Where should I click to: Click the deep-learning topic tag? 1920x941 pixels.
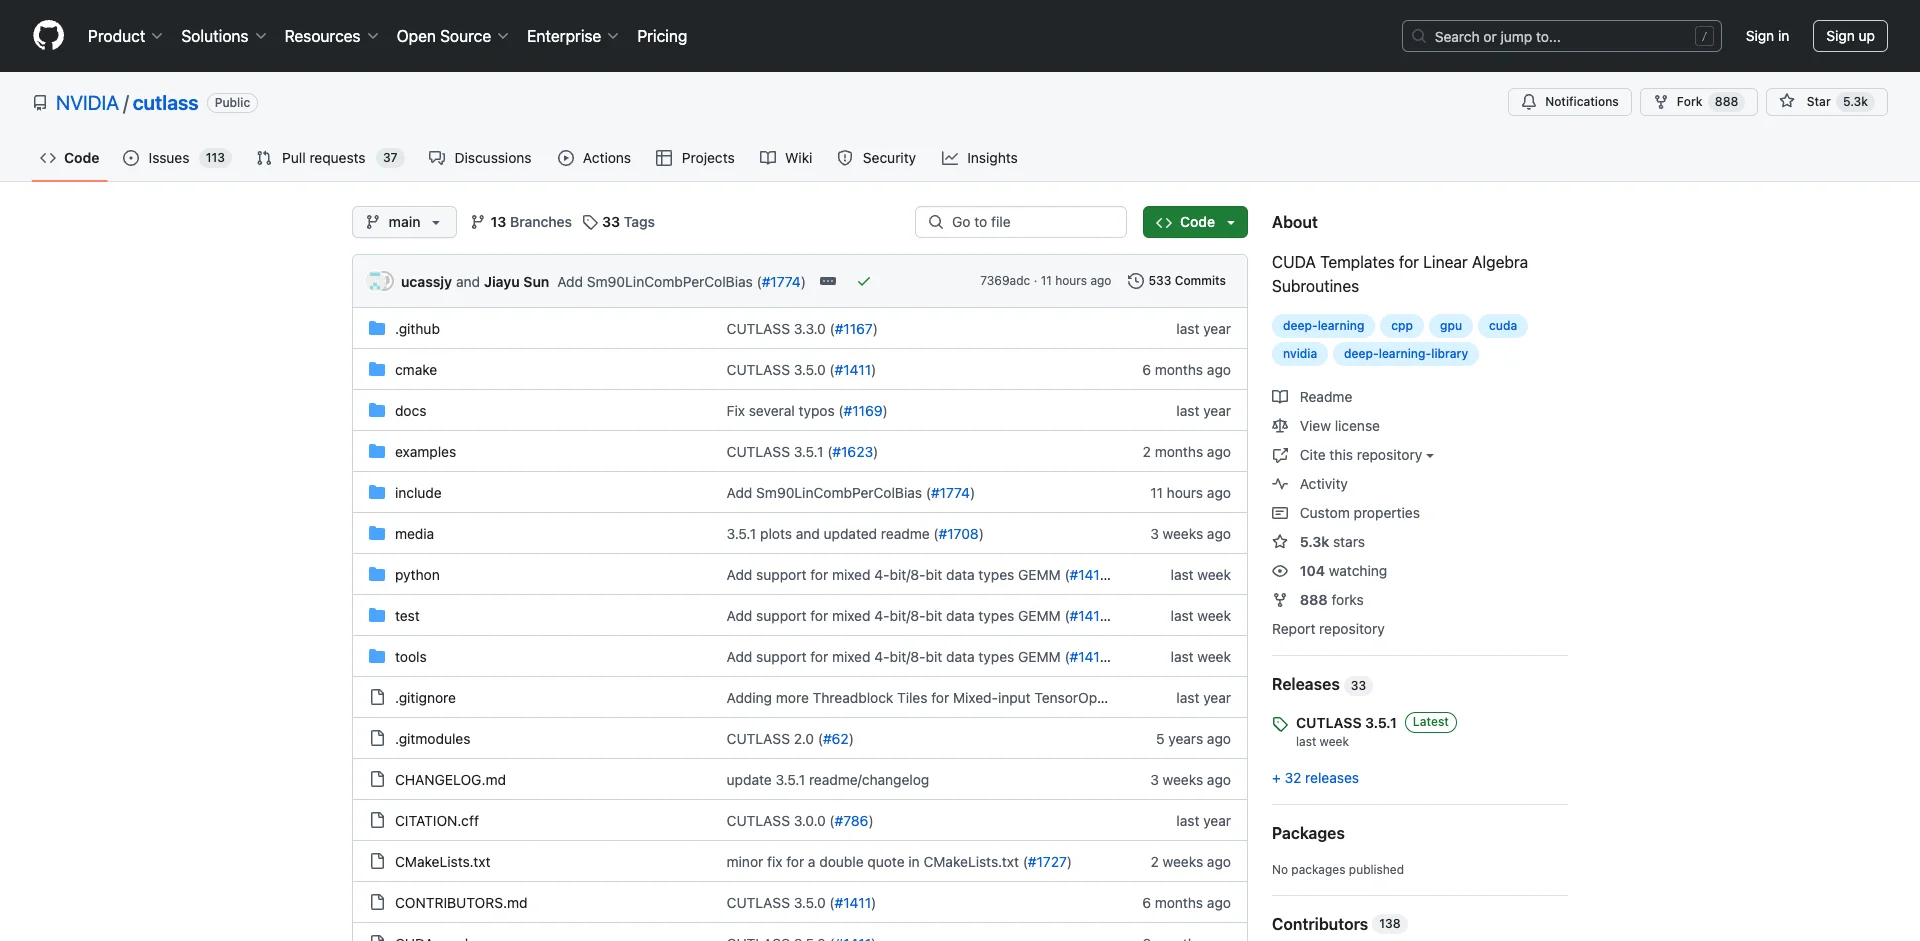tap(1323, 326)
